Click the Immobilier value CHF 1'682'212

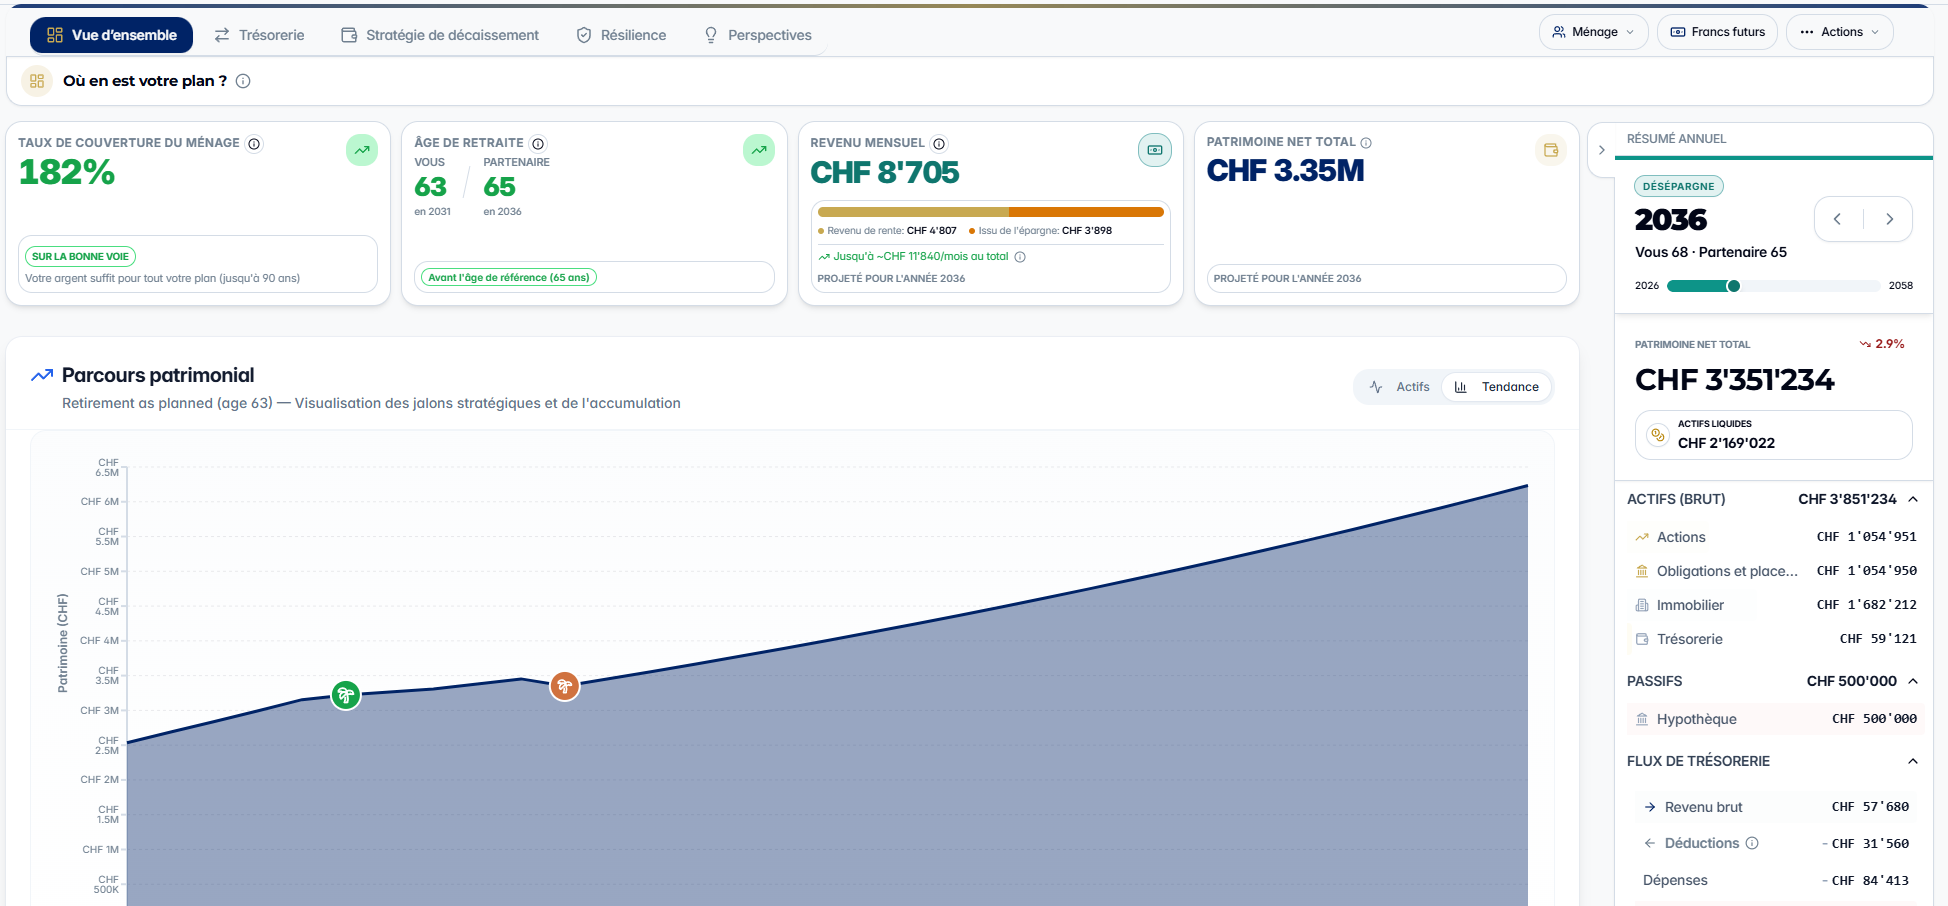click(x=1866, y=605)
